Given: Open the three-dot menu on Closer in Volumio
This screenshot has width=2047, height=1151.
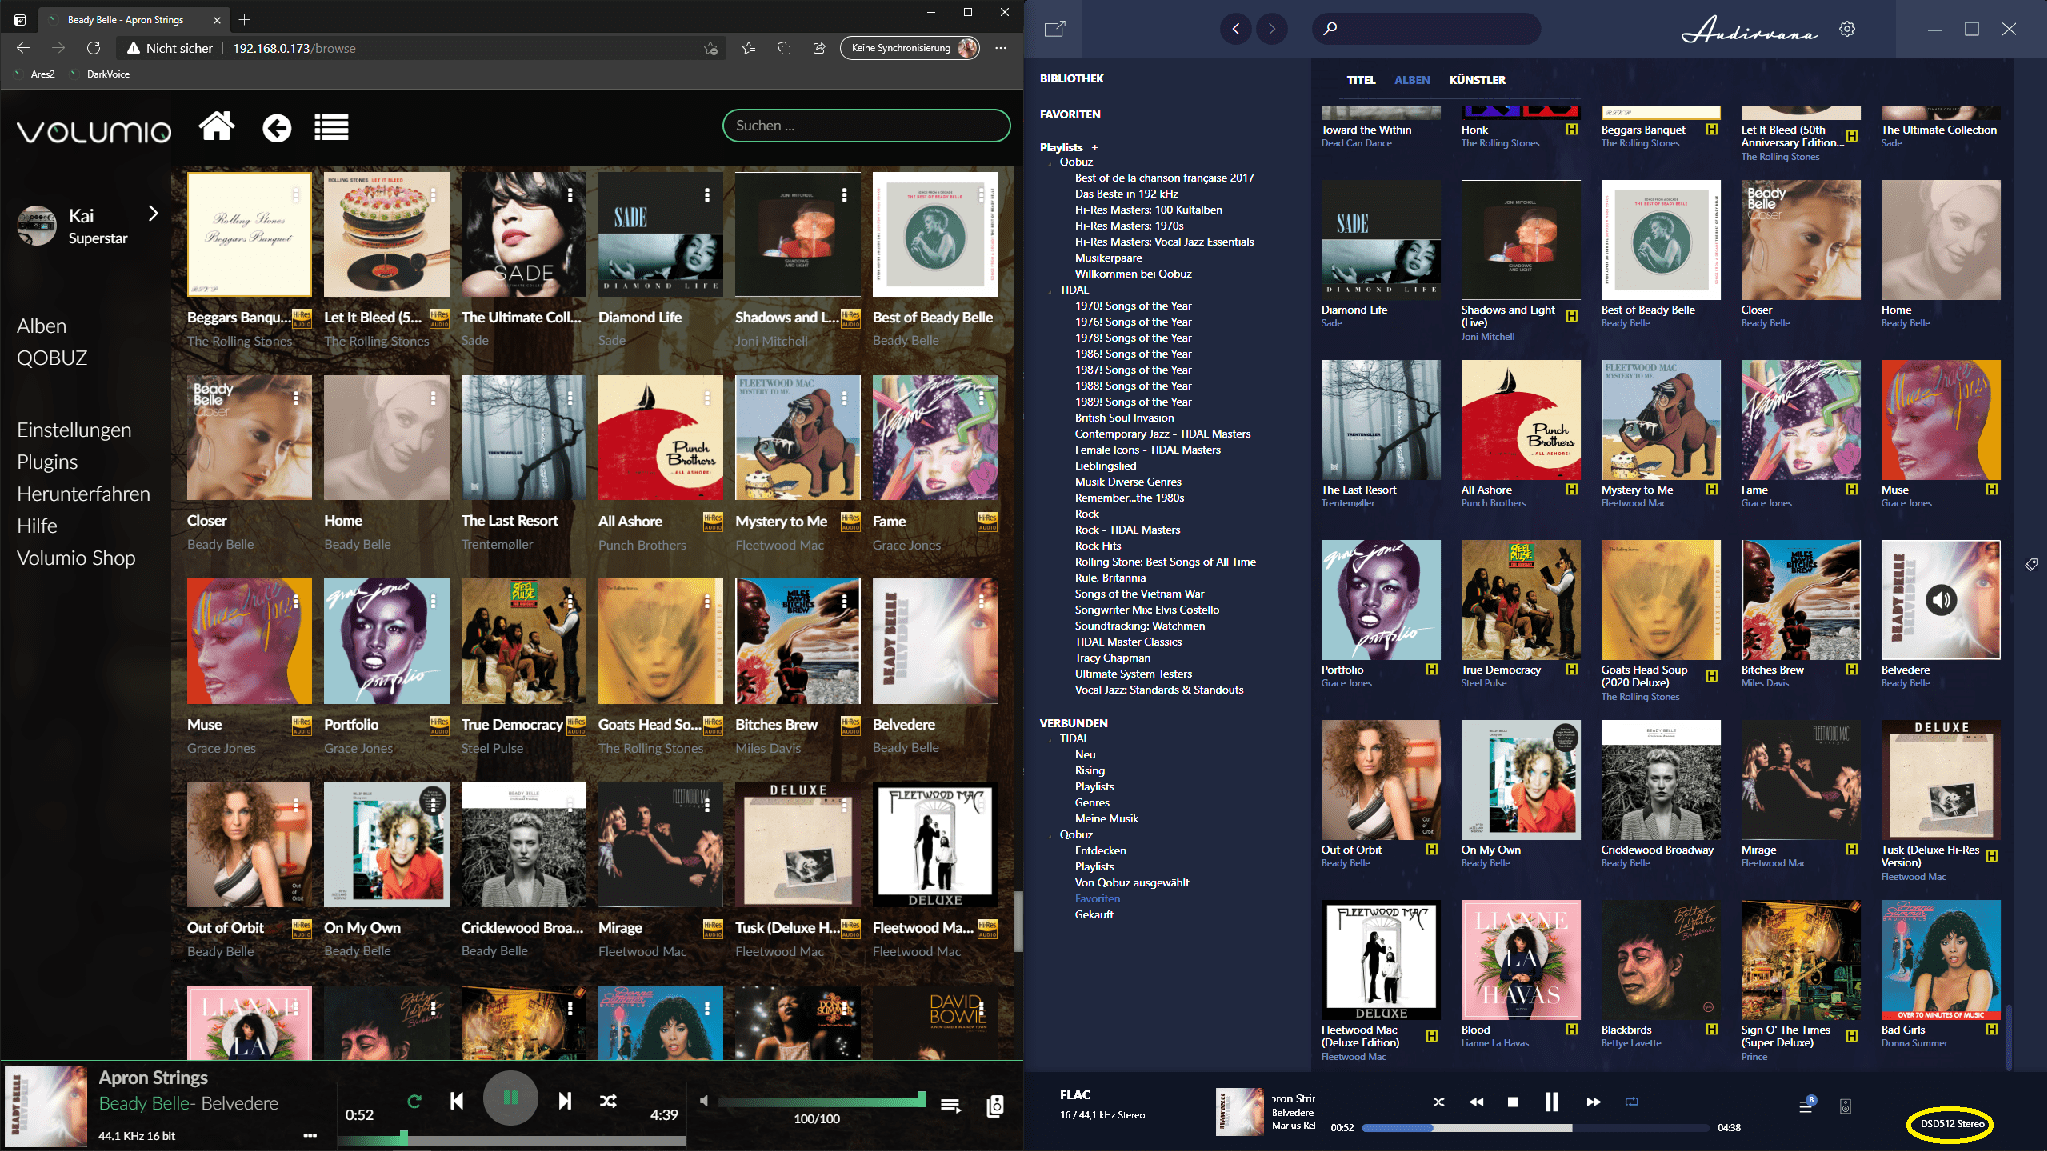Looking at the screenshot, I should coord(296,397).
